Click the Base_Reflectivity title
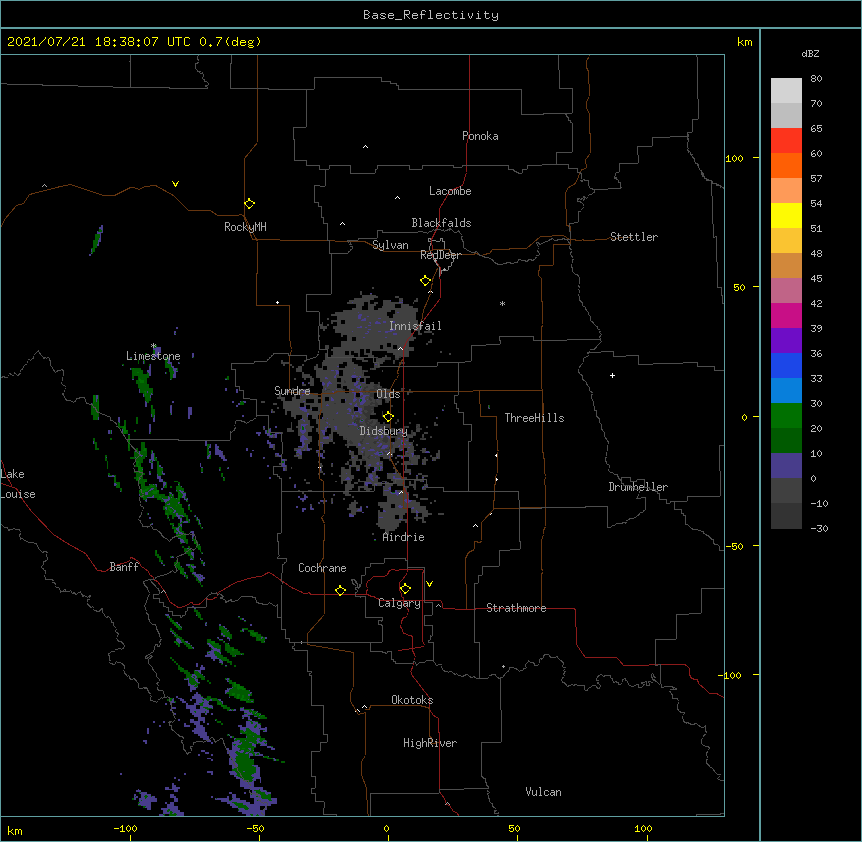Screen dimensions: 862x842 (x=431, y=15)
